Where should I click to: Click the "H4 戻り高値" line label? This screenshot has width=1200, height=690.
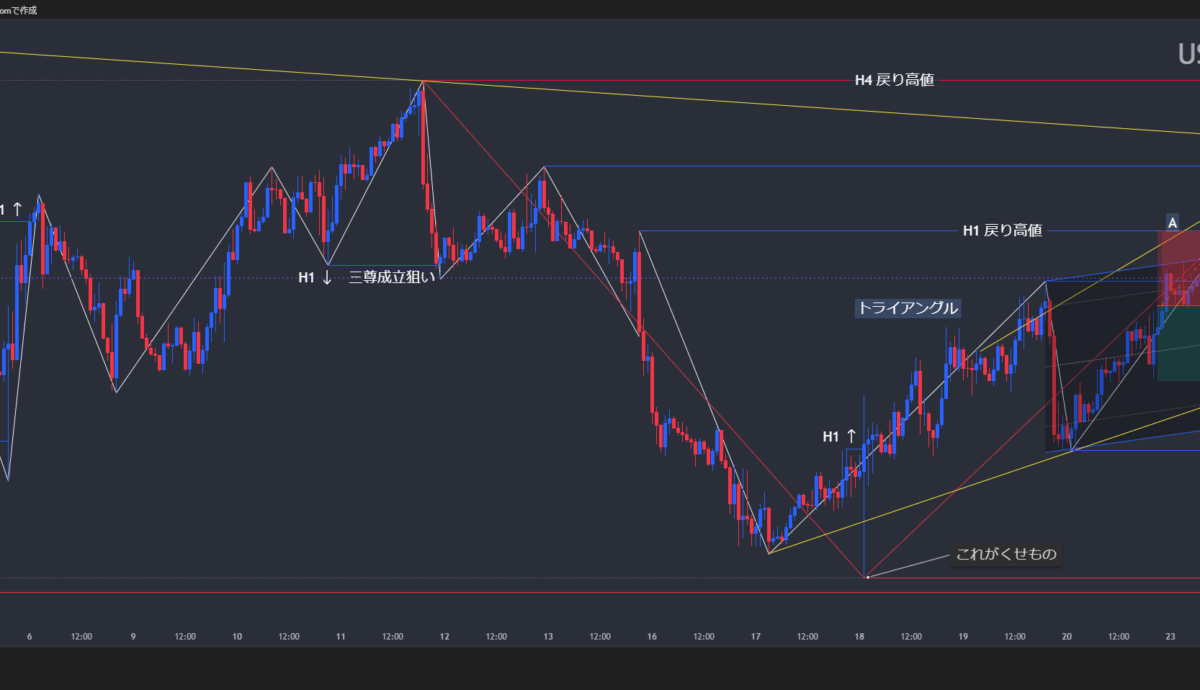tap(893, 80)
